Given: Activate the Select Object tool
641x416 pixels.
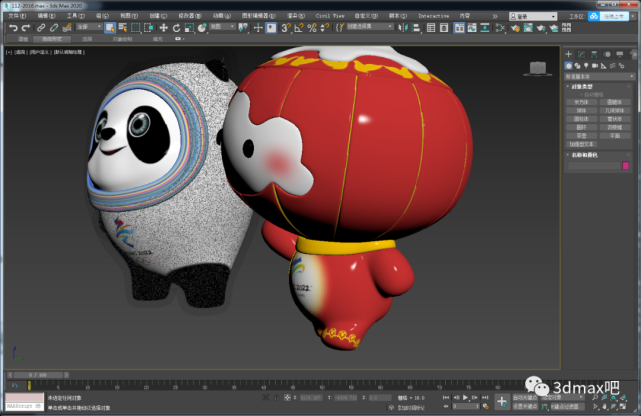Looking at the screenshot, I should pos(110,28).
